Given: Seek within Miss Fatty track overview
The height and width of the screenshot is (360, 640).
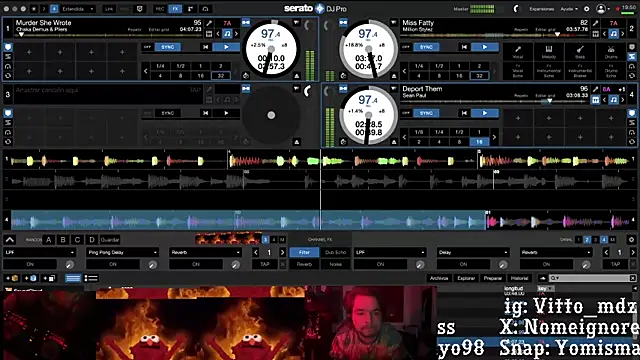Looking at the screenshot, I should tap(494, 35).
